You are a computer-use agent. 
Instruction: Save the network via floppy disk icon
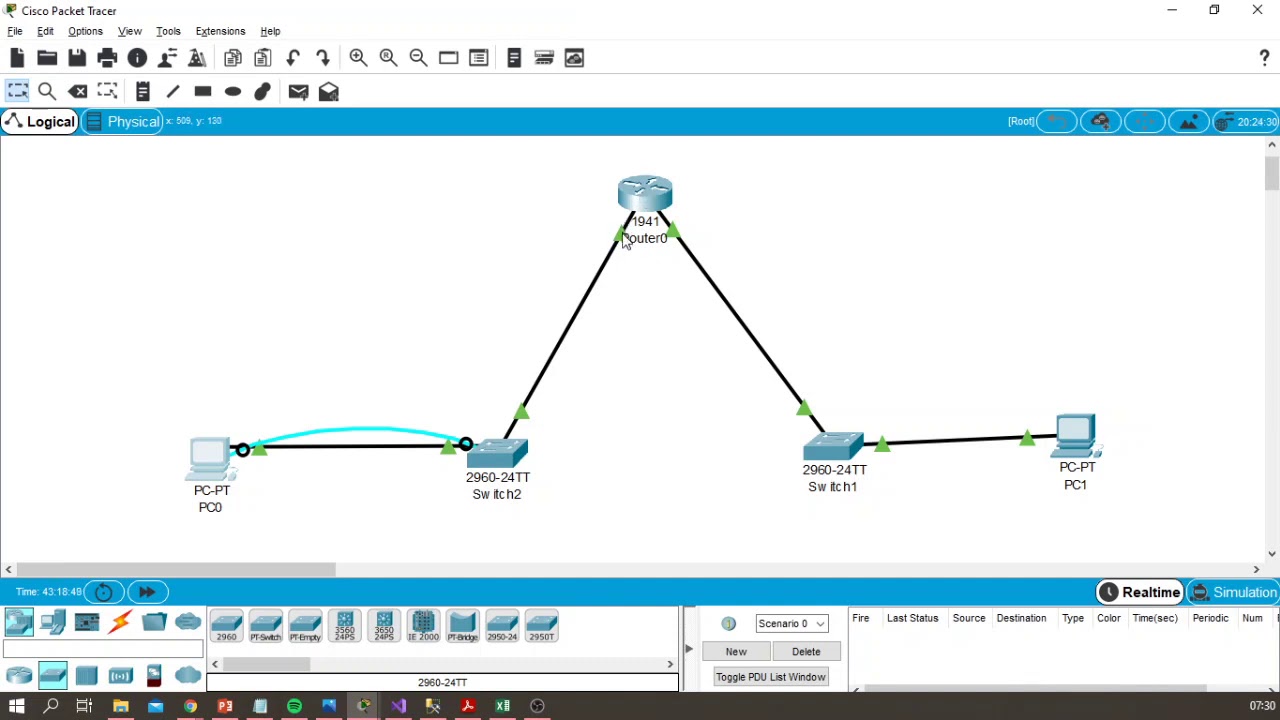[77, 58]
